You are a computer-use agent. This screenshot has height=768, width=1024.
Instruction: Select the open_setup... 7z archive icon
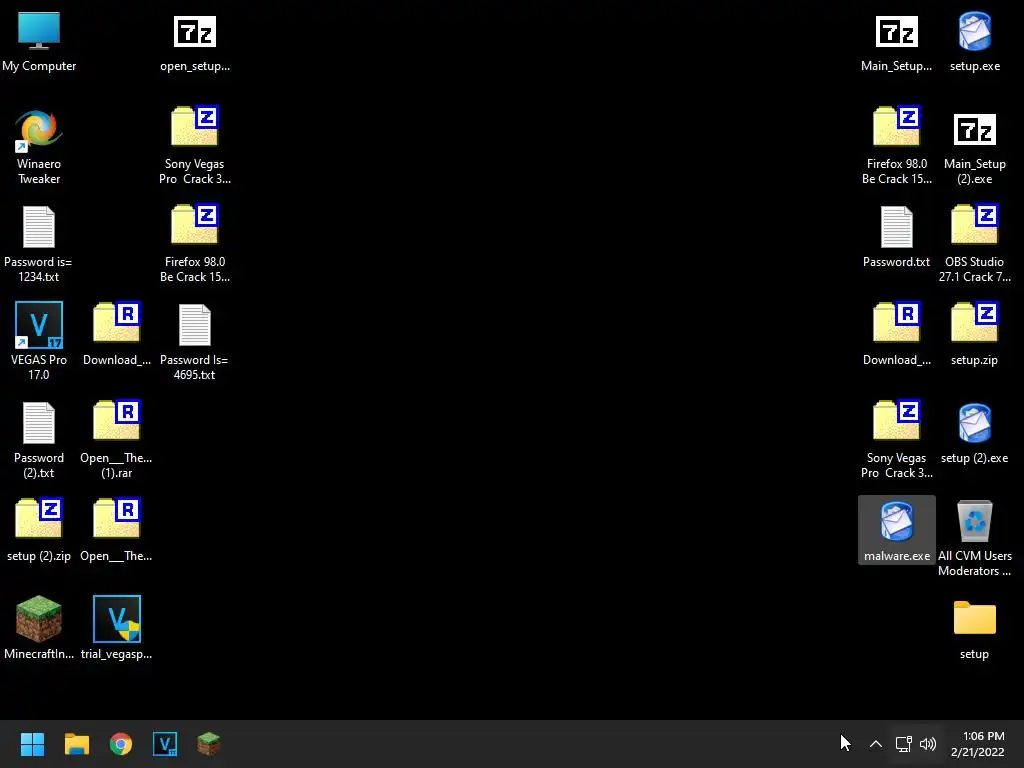coord(195,42)
